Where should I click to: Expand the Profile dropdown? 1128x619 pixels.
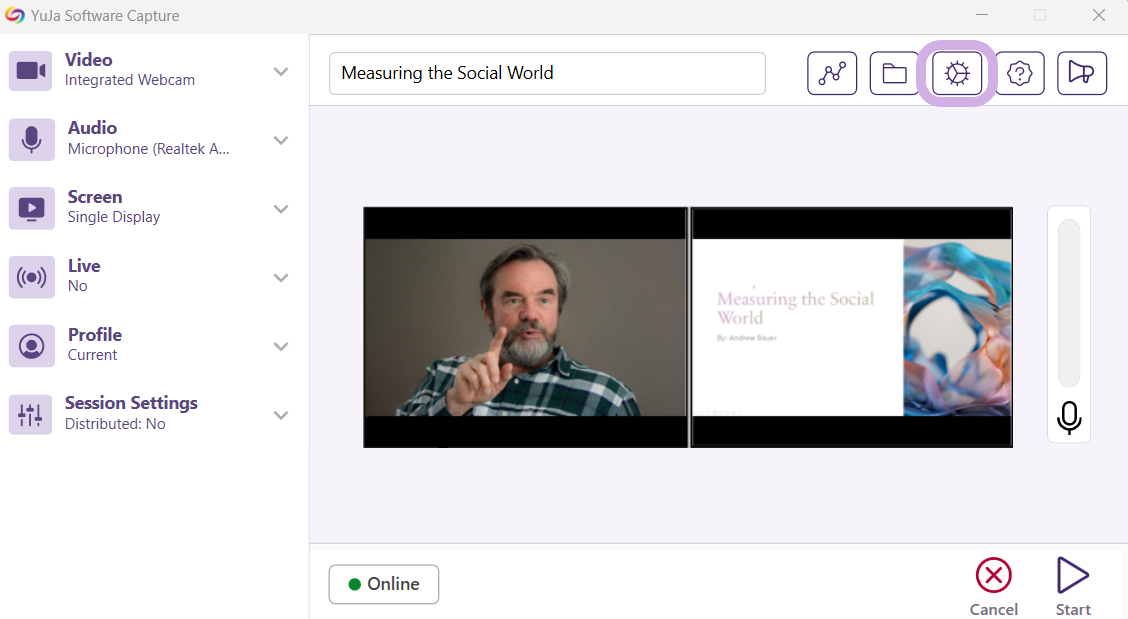click(281, 346)
